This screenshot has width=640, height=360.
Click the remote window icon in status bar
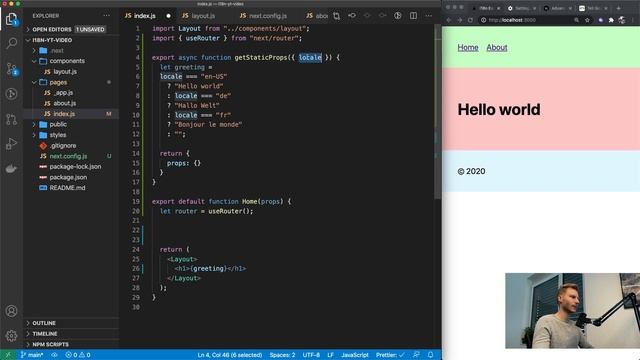click(x=8, y=355)
